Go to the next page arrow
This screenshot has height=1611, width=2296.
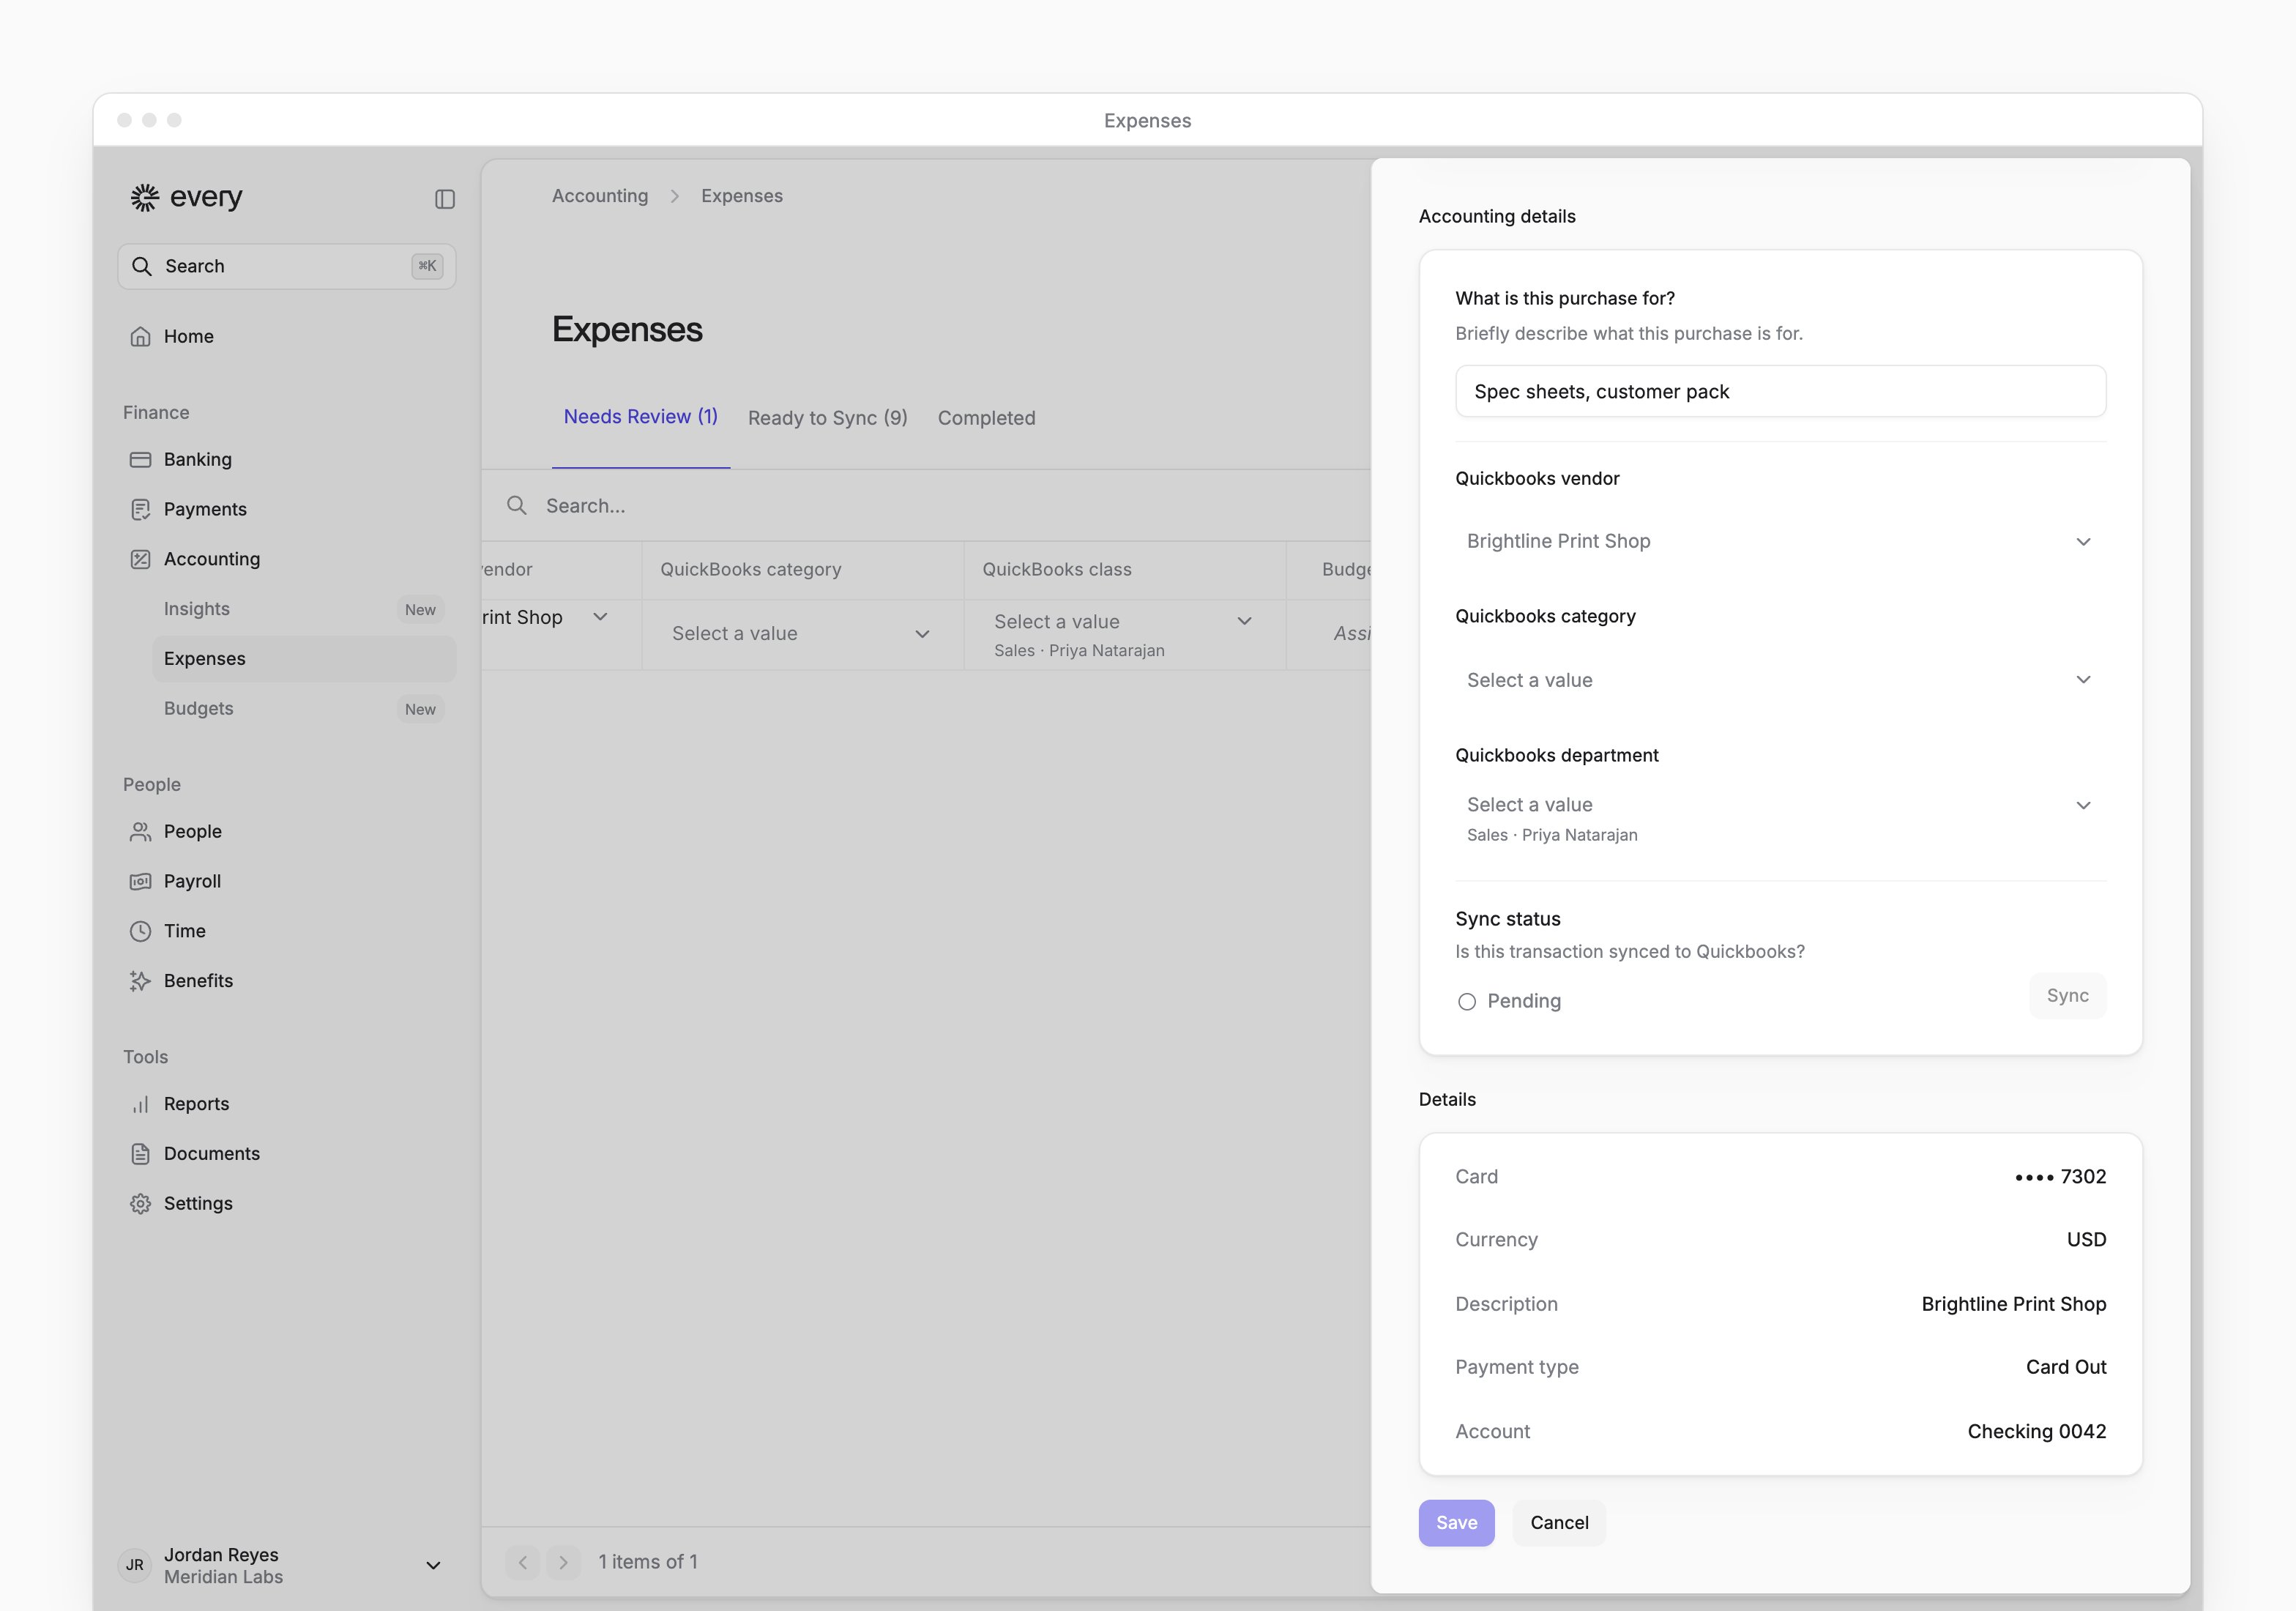tap(564, 1562)
